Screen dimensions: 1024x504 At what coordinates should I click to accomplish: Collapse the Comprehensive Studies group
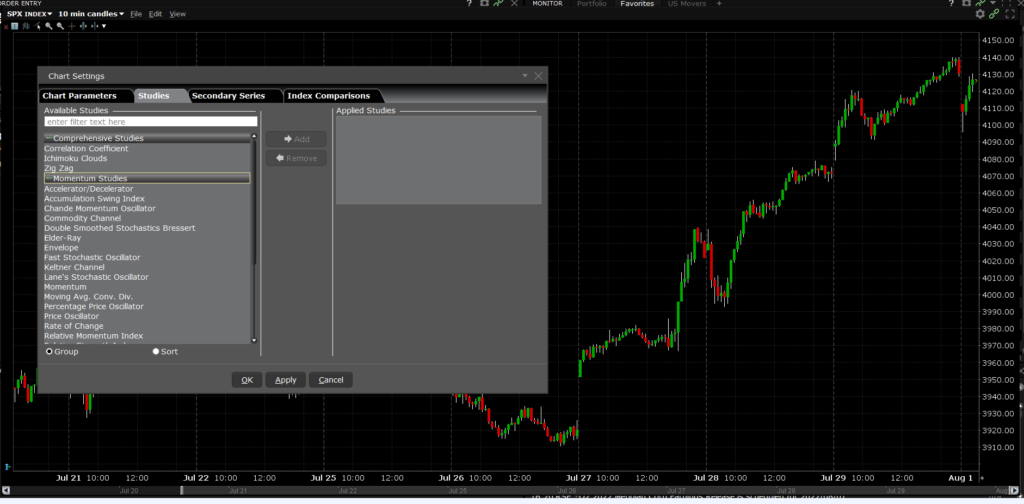(x=48, y=138)
